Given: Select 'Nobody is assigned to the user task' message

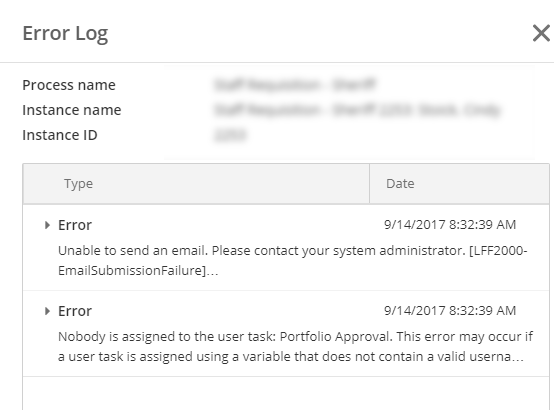Looking at the screenshot, I should (295, 346).
